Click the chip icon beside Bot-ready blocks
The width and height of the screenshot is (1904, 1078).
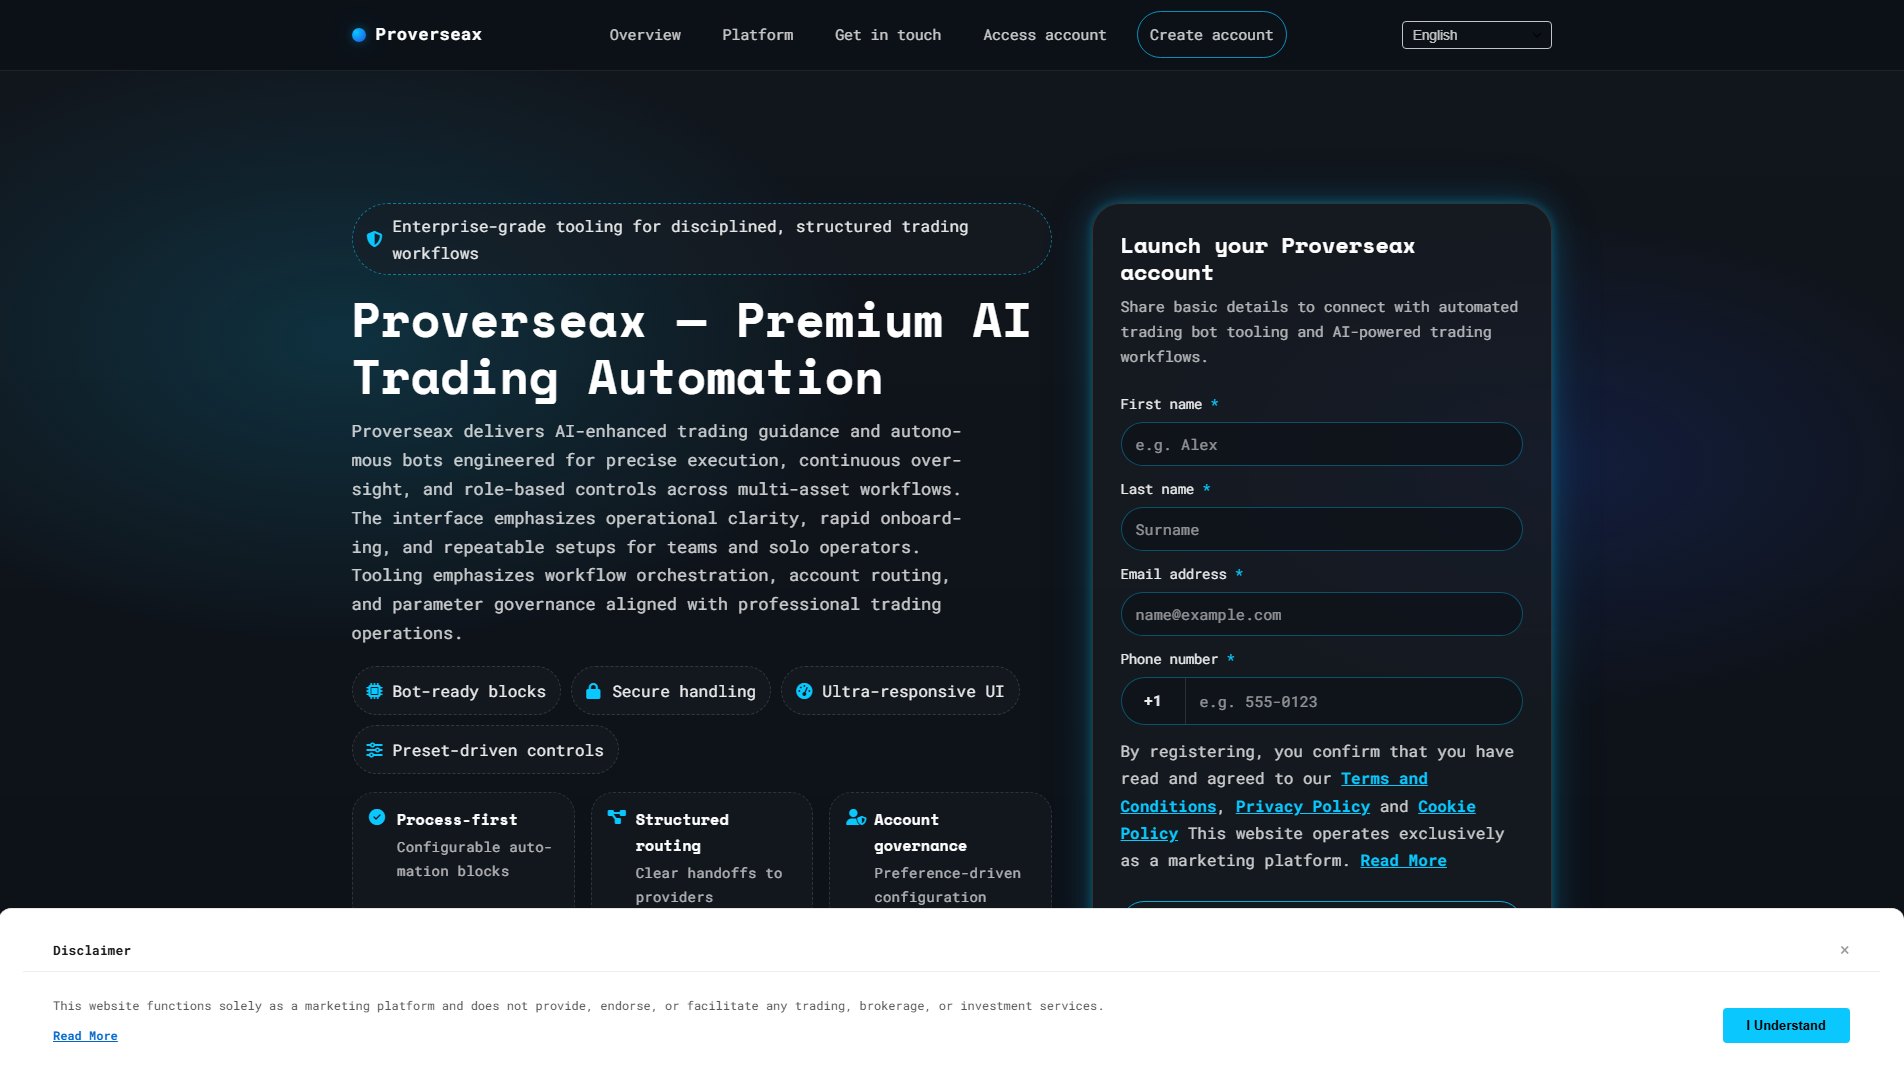click(x=374, y=691)
